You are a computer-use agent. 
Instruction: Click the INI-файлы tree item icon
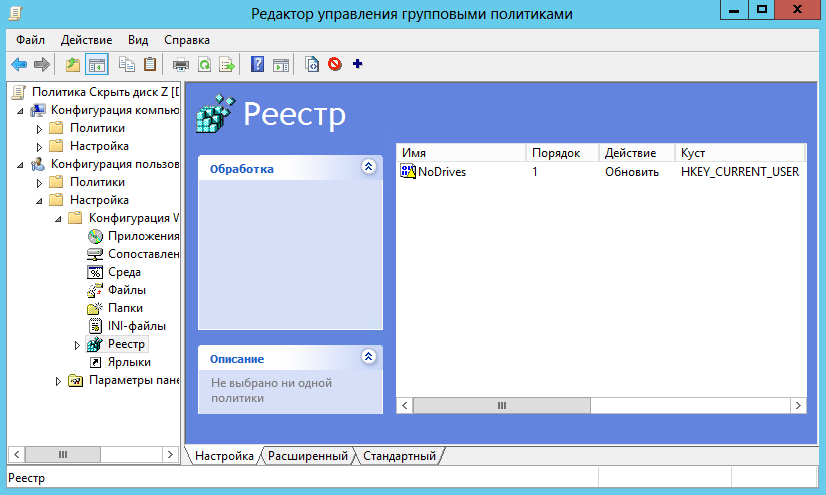95,326
